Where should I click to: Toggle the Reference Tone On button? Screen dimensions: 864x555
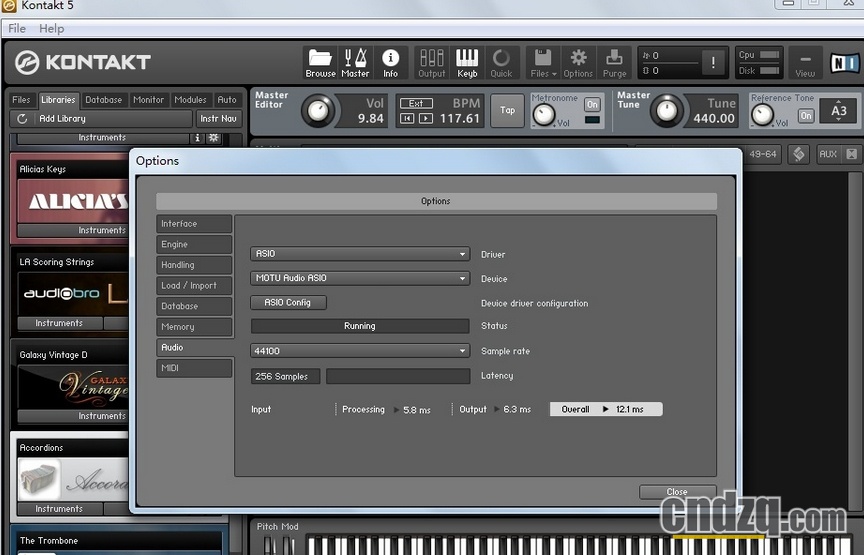pos(806,116)
